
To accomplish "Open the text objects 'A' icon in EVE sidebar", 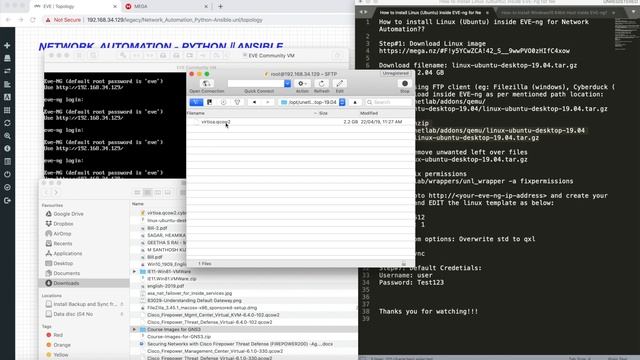I will (x=7, y=97).
